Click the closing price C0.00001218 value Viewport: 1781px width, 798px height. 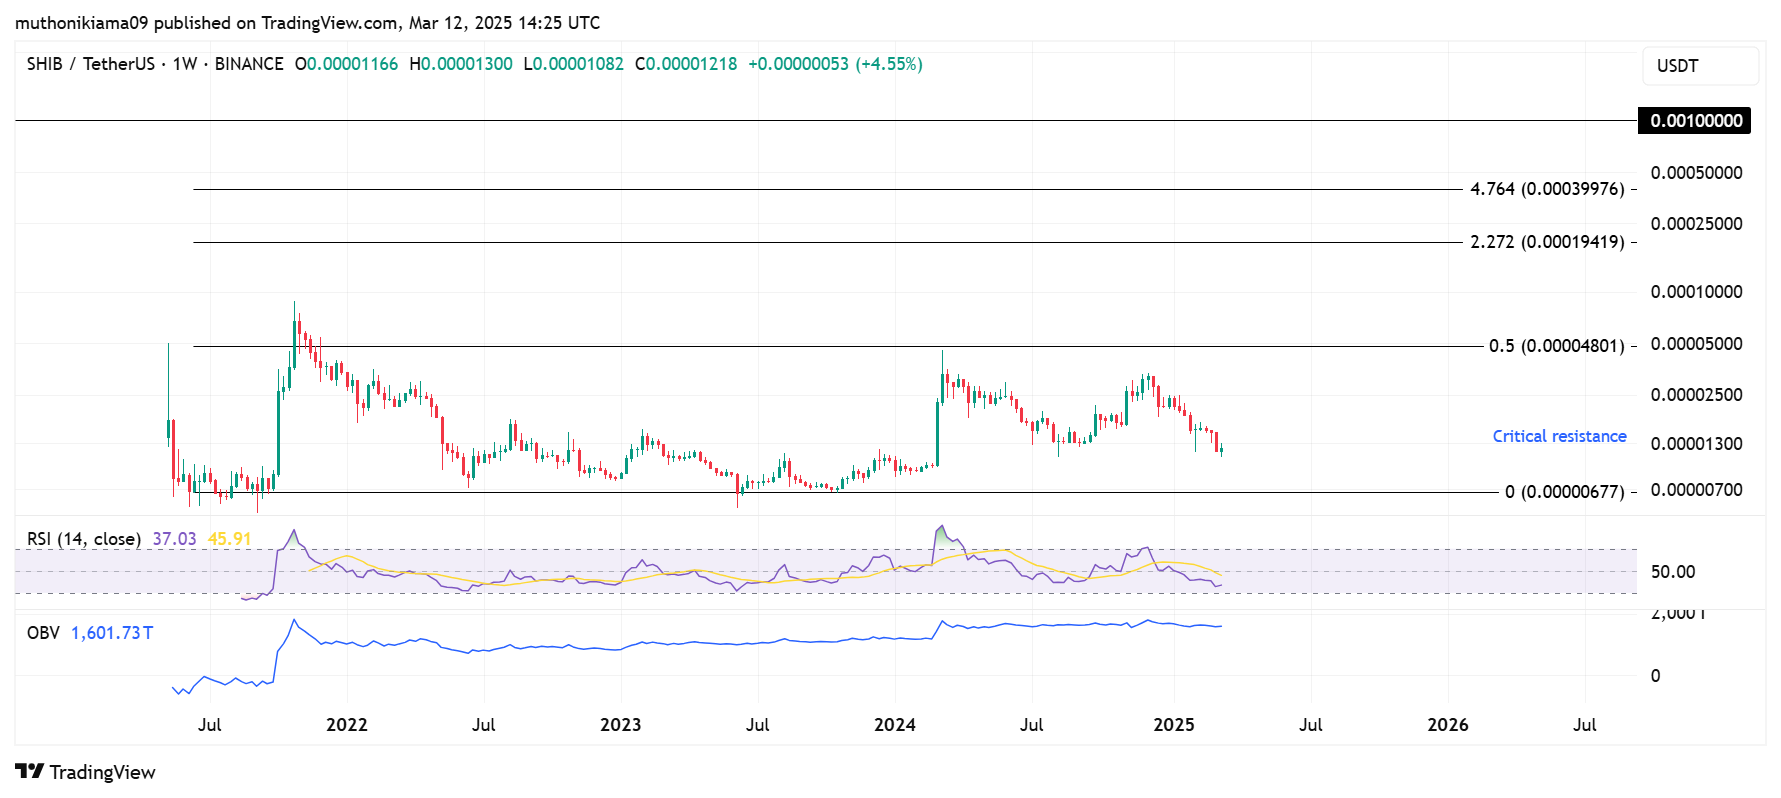coord(686,64)
